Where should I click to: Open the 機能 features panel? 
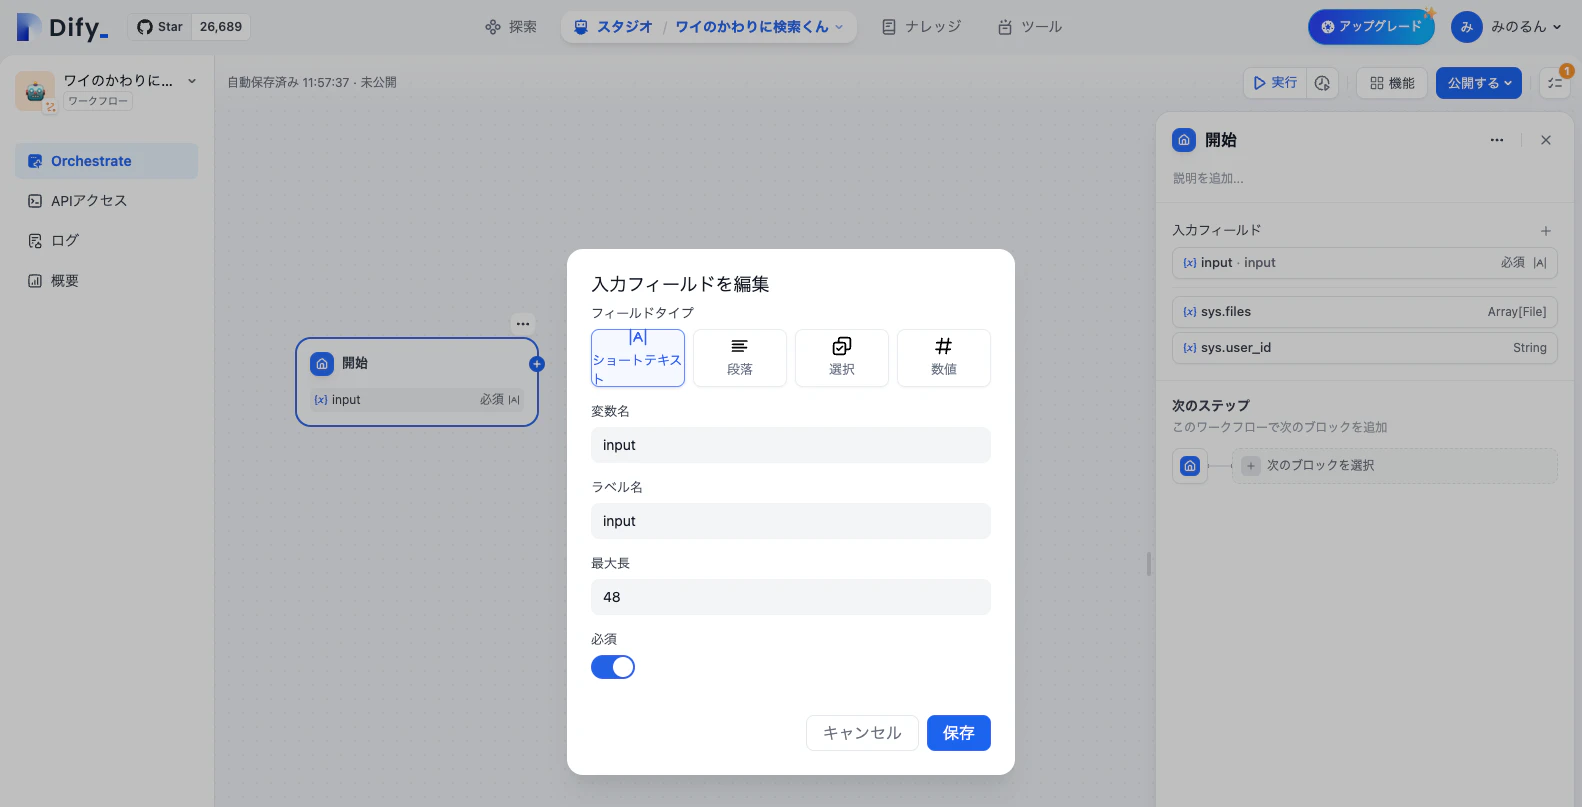1392,83
